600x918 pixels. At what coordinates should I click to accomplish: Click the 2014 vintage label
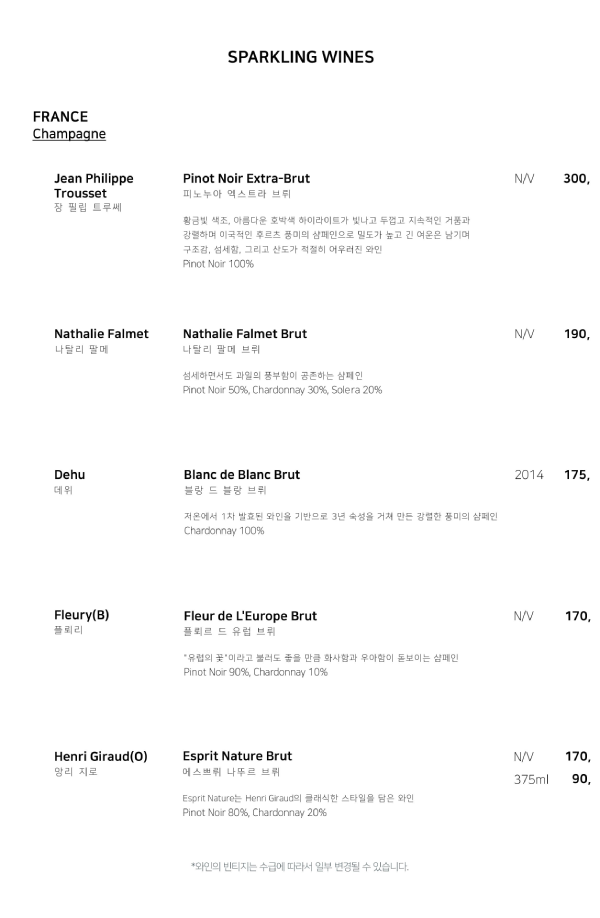click(529, 474)
